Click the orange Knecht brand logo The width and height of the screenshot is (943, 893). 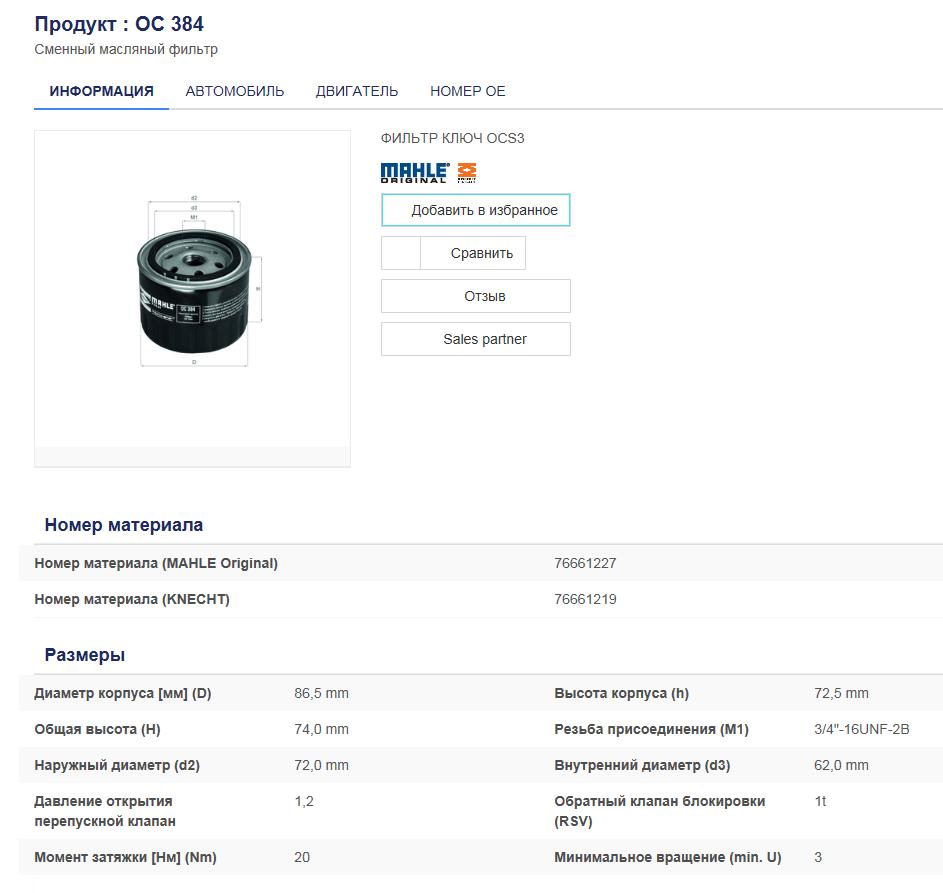(467, 172)
